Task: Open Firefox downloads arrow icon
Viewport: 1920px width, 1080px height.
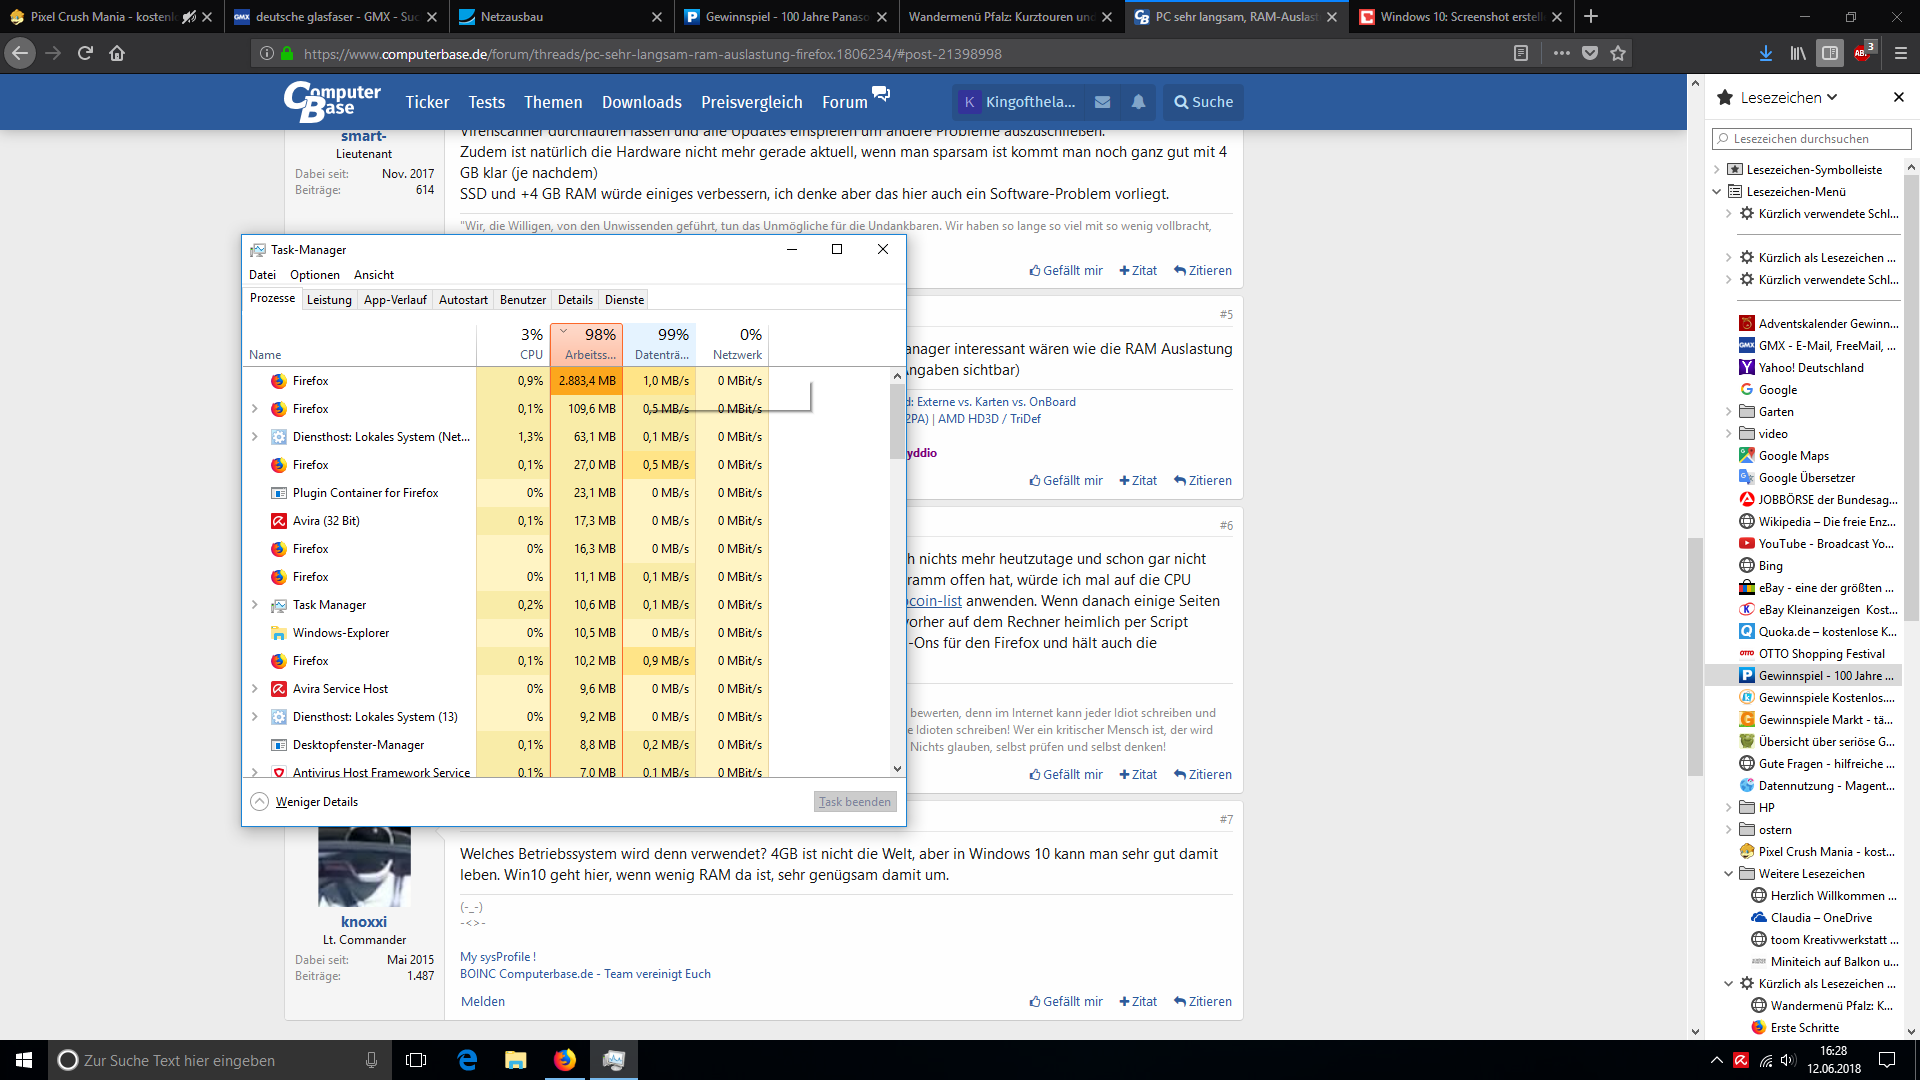Action: (x=1765, y=54)
